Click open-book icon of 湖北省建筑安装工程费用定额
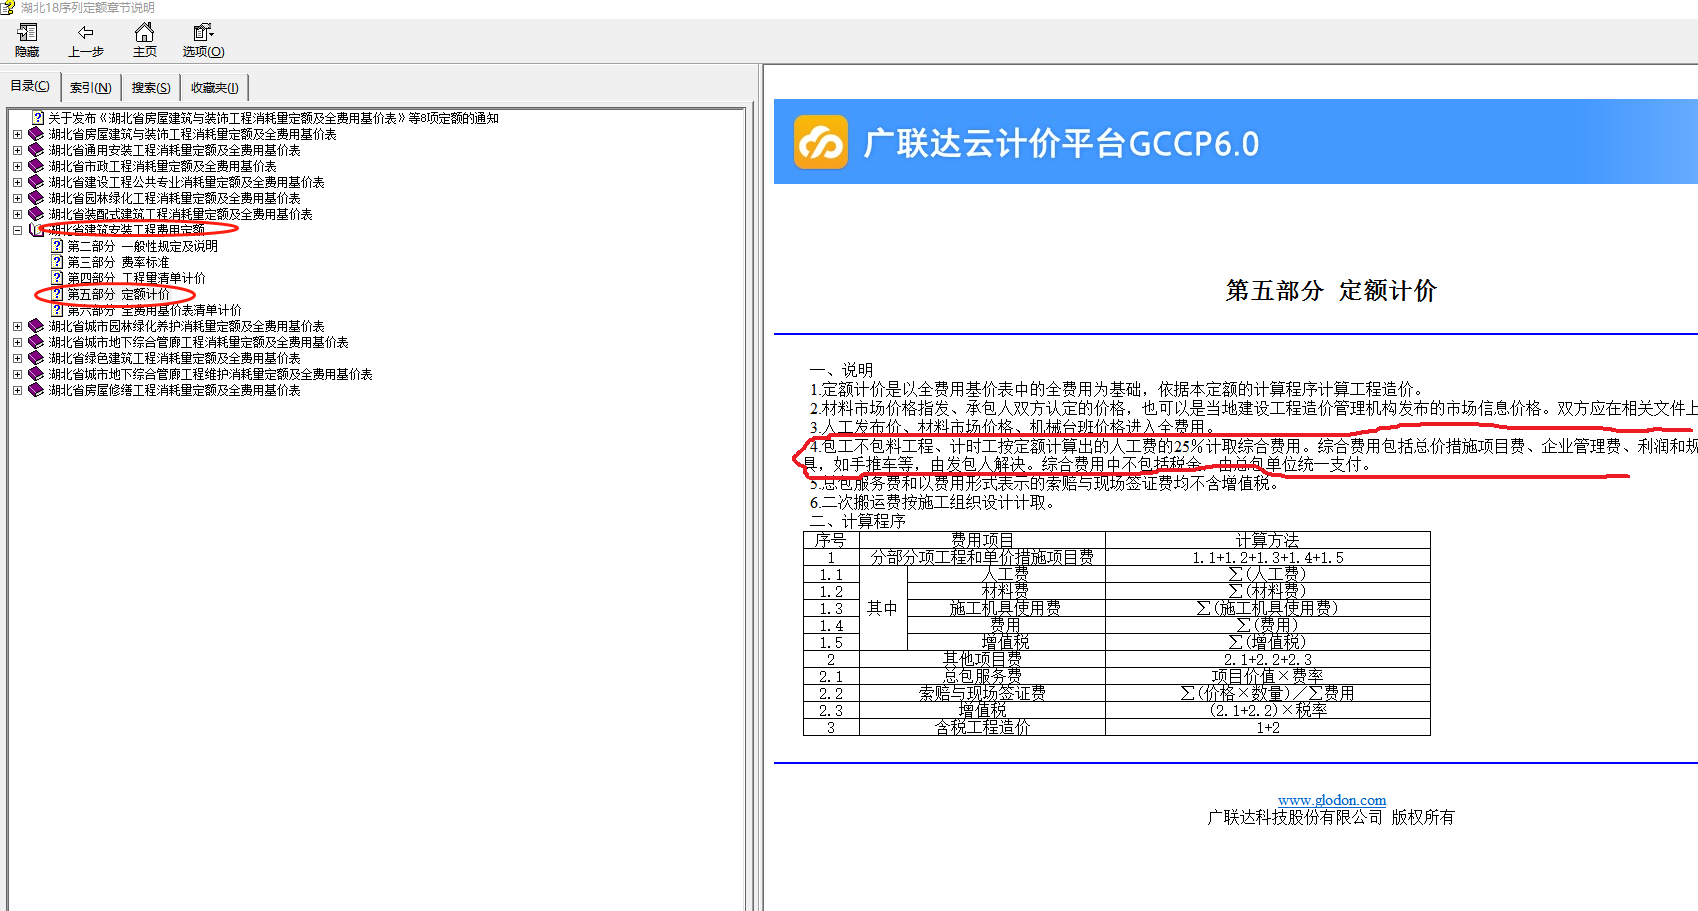Image resolution: width=1698 pixels, height=911 pixels. pos(36,230)
